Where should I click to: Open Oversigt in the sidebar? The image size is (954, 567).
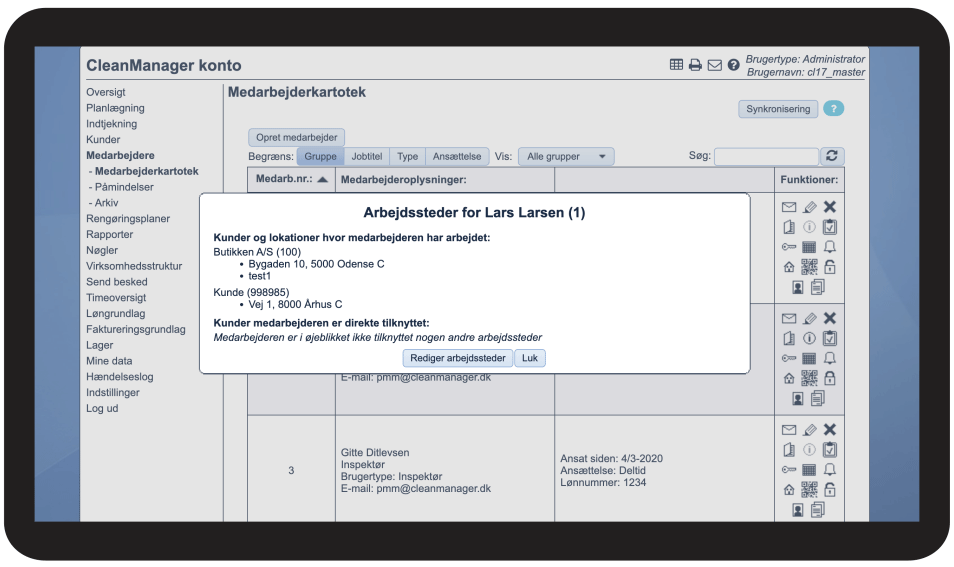(106, 92)
